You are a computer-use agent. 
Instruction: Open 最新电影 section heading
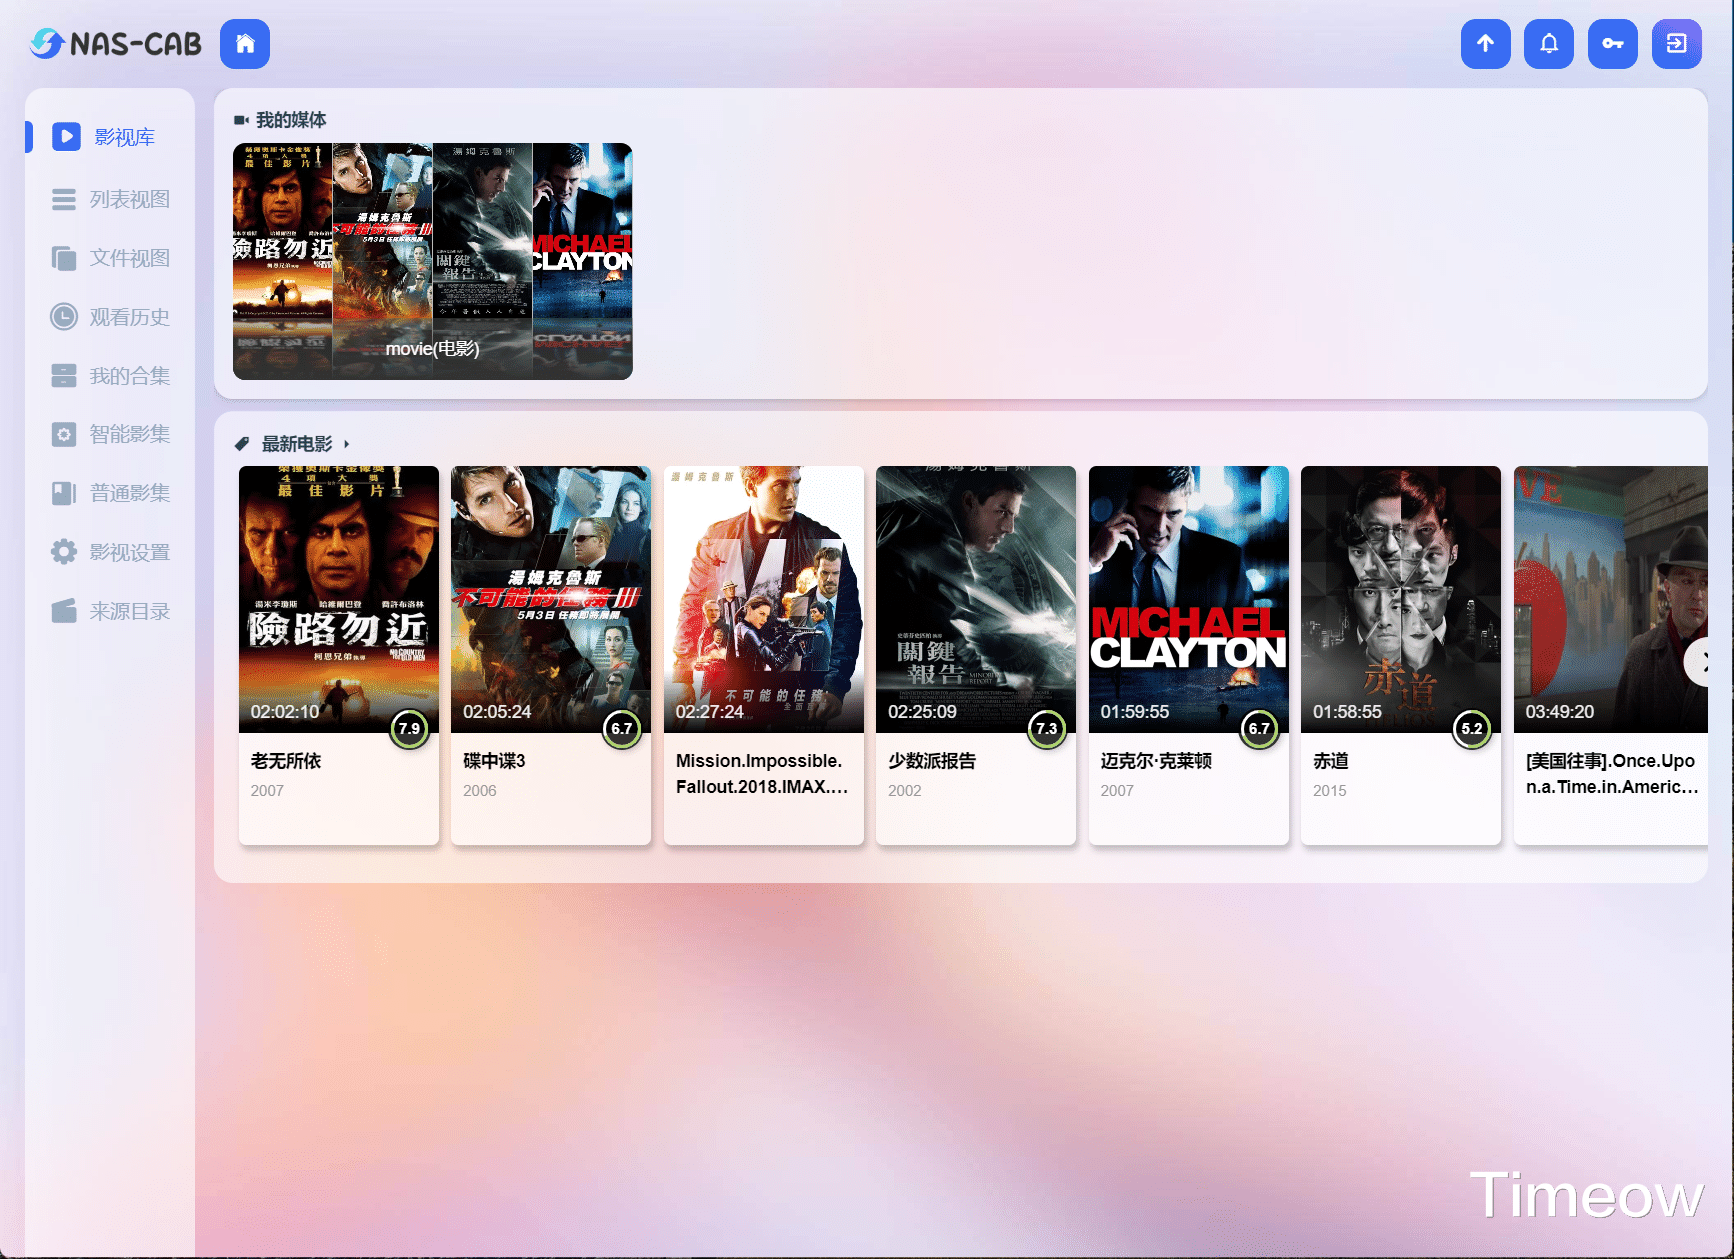point(297,444)
